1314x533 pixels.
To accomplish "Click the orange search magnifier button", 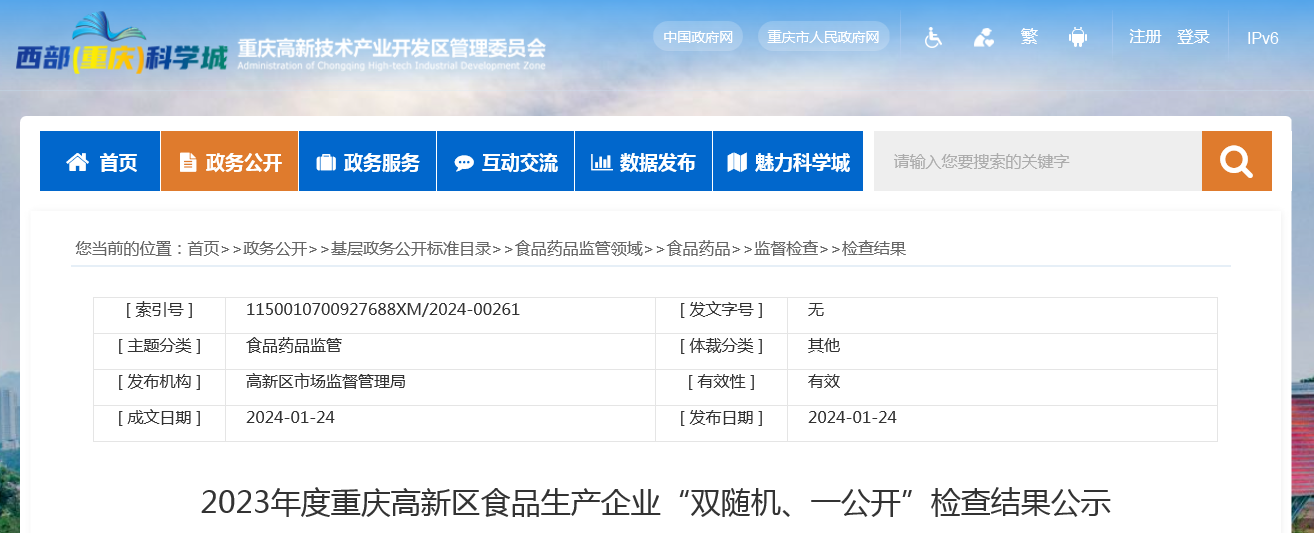I will (1237, 161).
